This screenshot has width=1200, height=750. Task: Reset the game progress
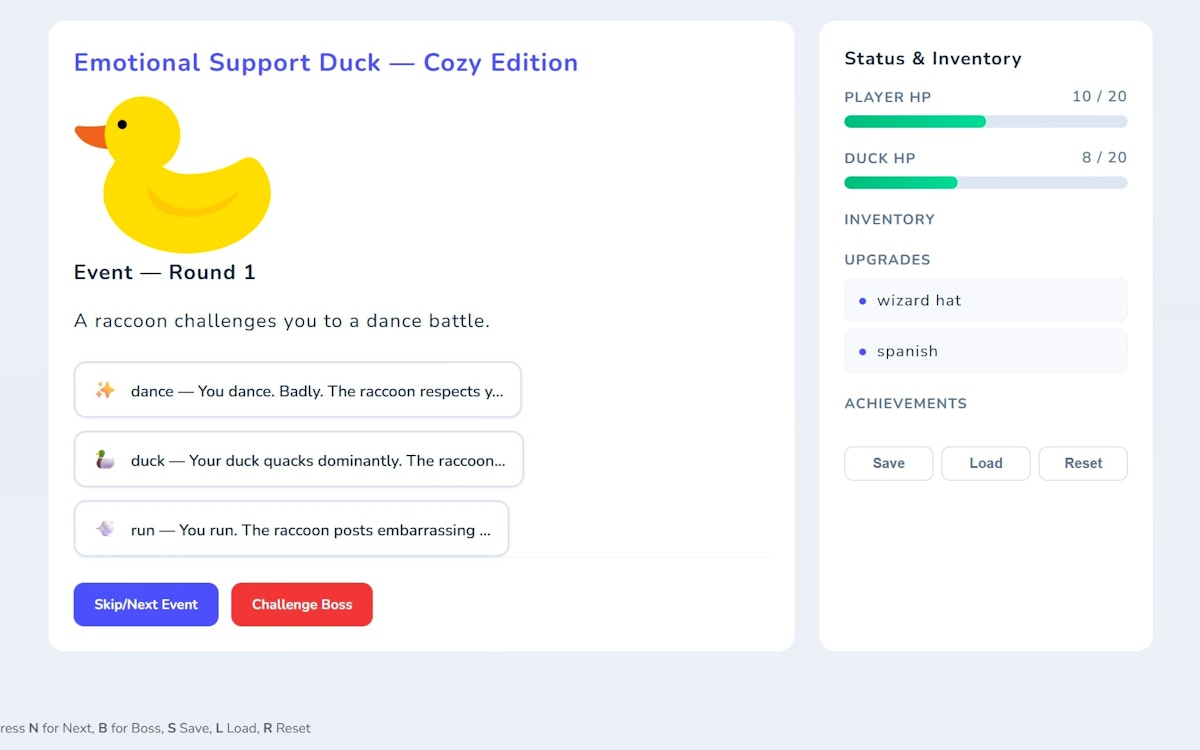click(1083, 463)
